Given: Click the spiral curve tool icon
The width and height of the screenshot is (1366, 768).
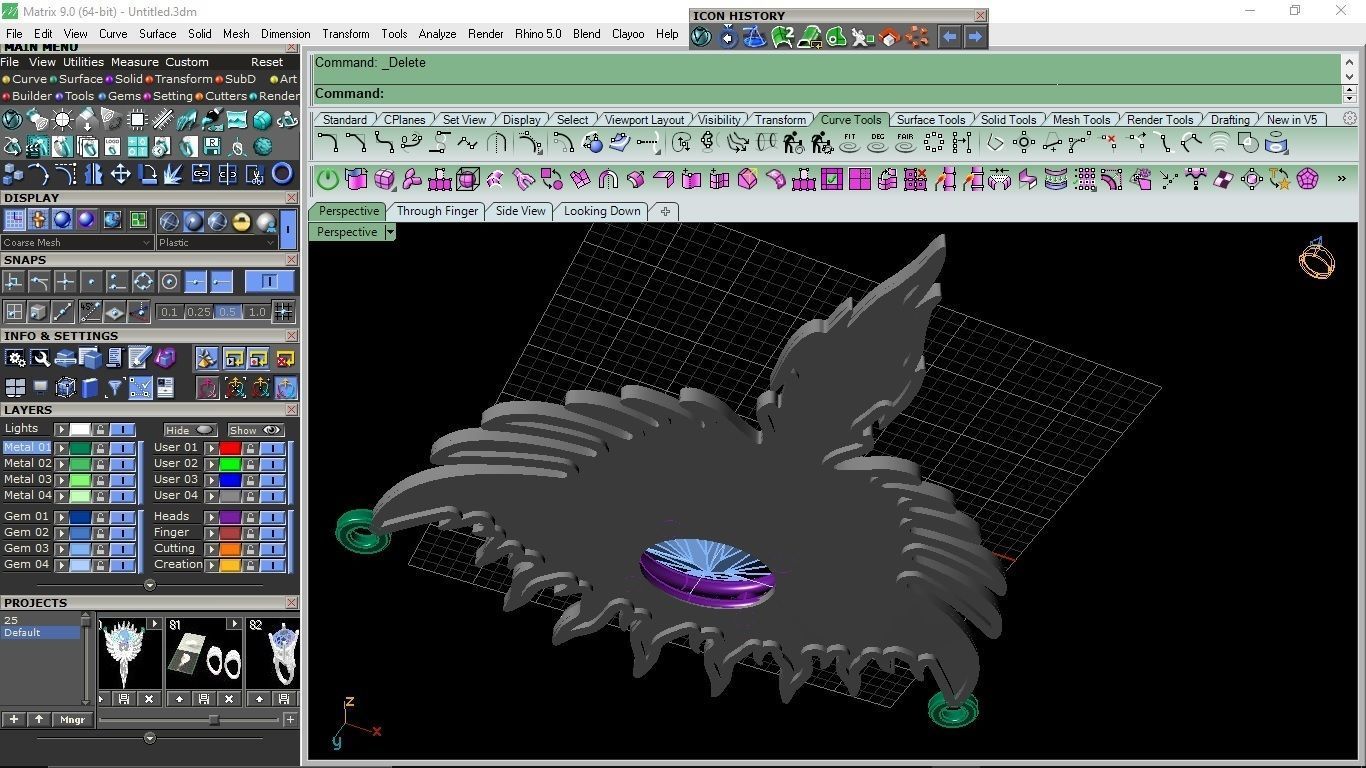Looking at the screenshot, I should point(1220,143).
